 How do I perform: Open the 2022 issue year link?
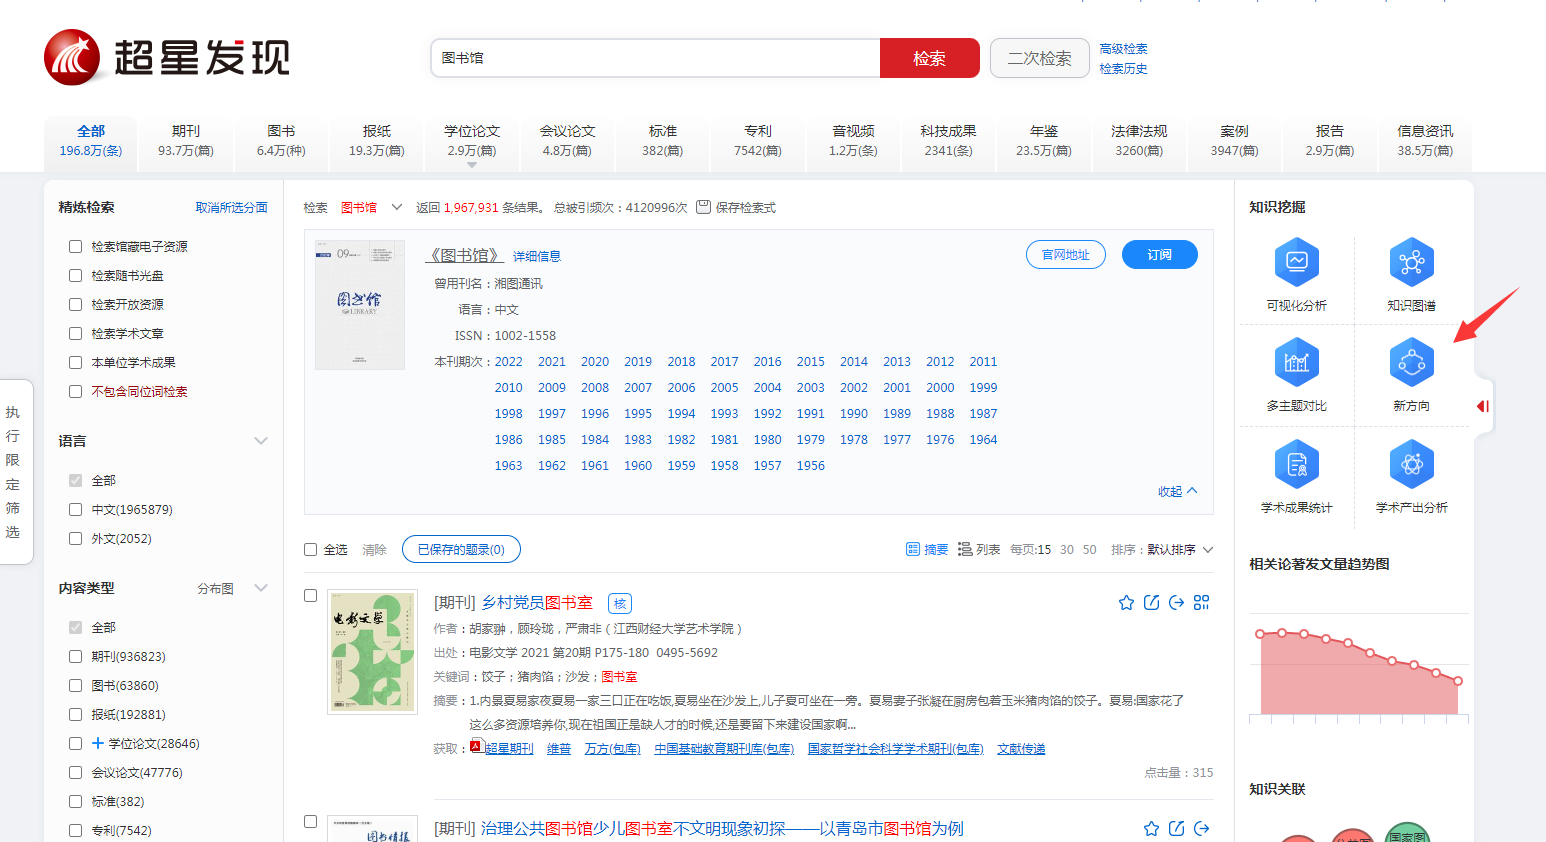pos(508,362)
